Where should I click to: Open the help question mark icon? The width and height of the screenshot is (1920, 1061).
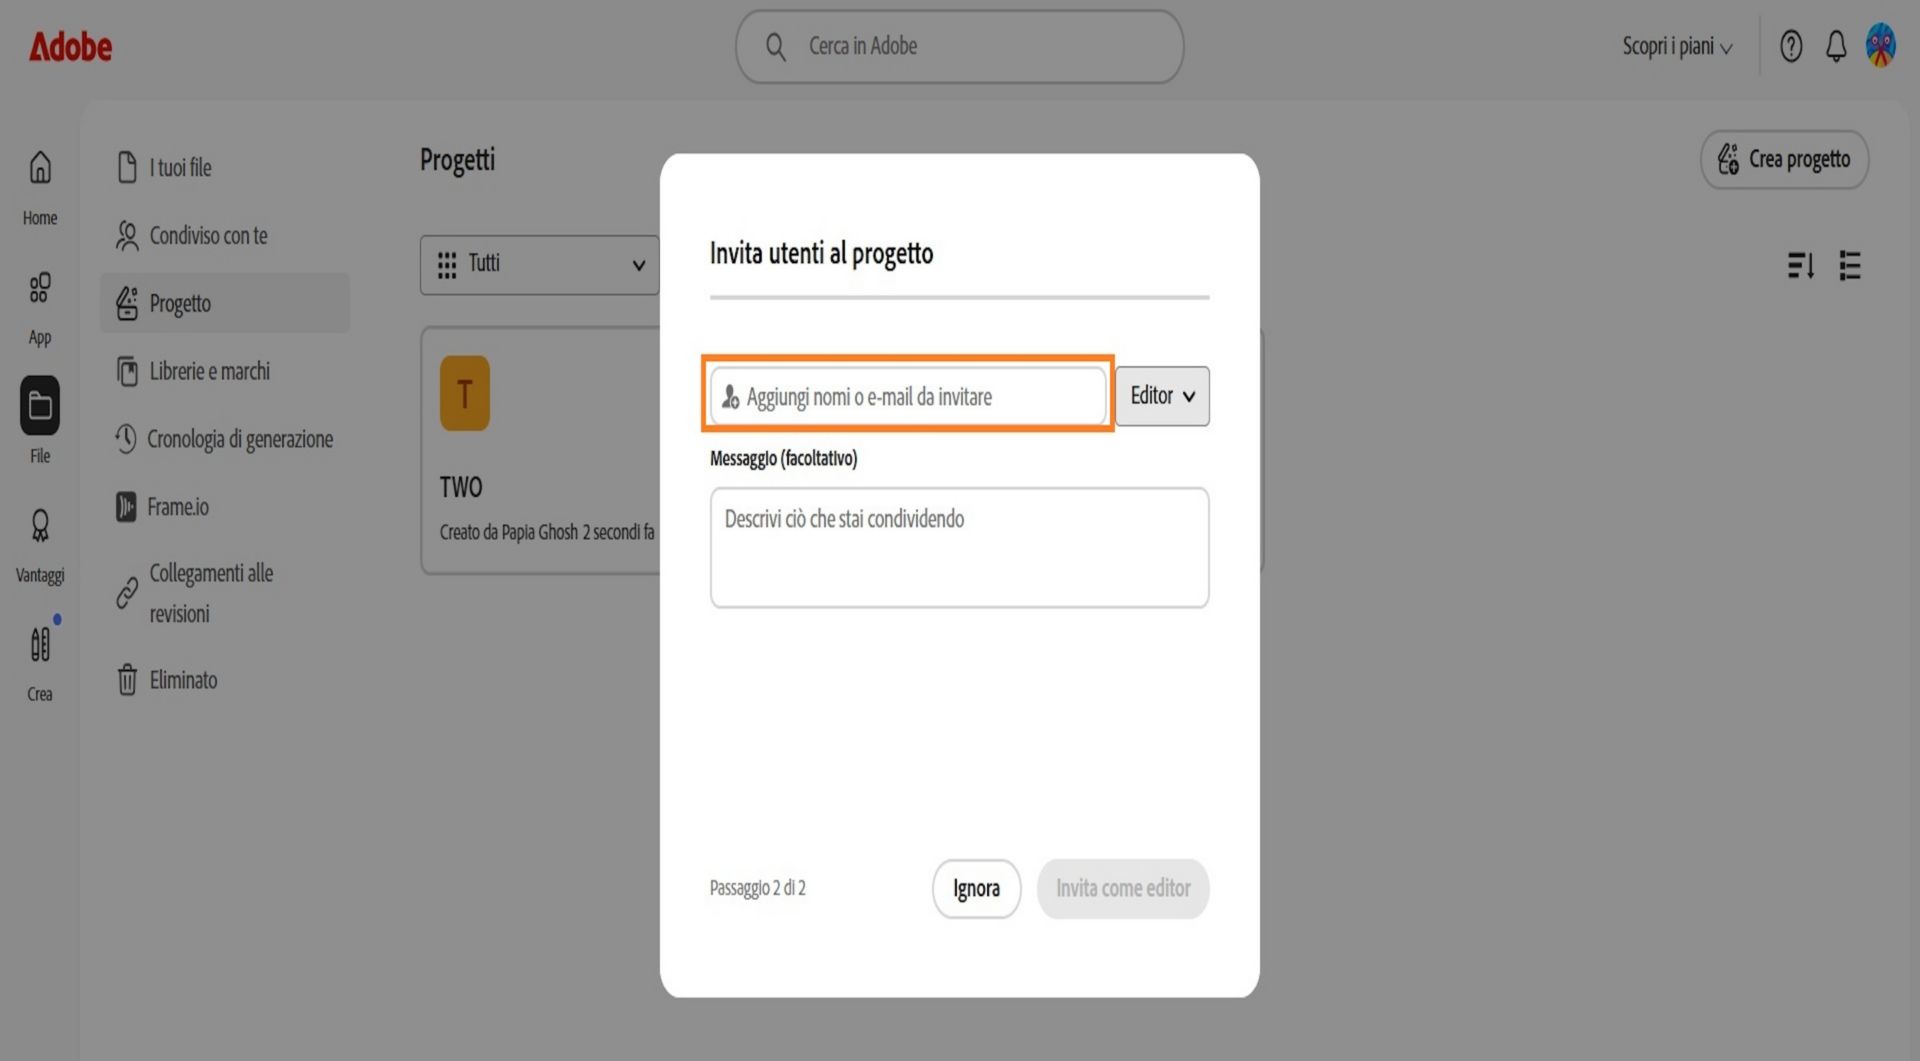(x=1791, y=46)
